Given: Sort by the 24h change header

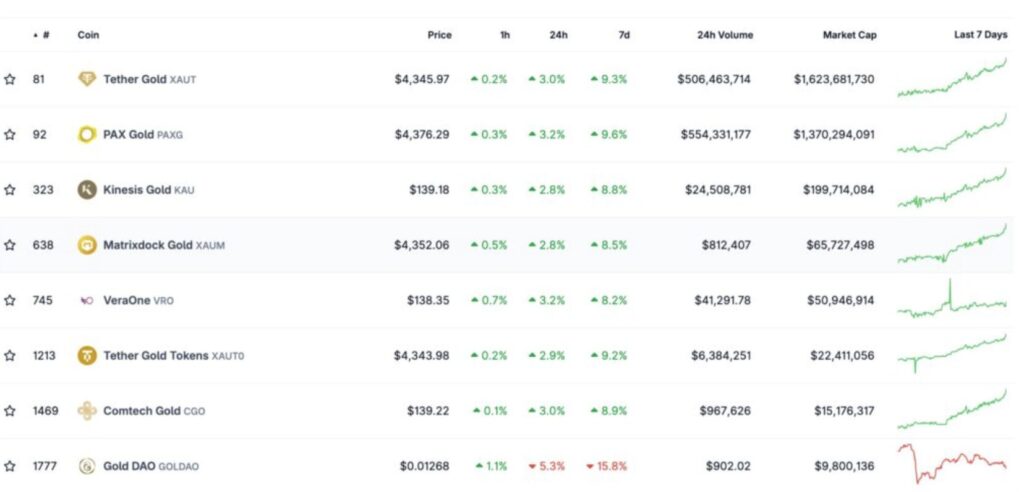Looking at the screenshot, I should click(x=558, y=35).
